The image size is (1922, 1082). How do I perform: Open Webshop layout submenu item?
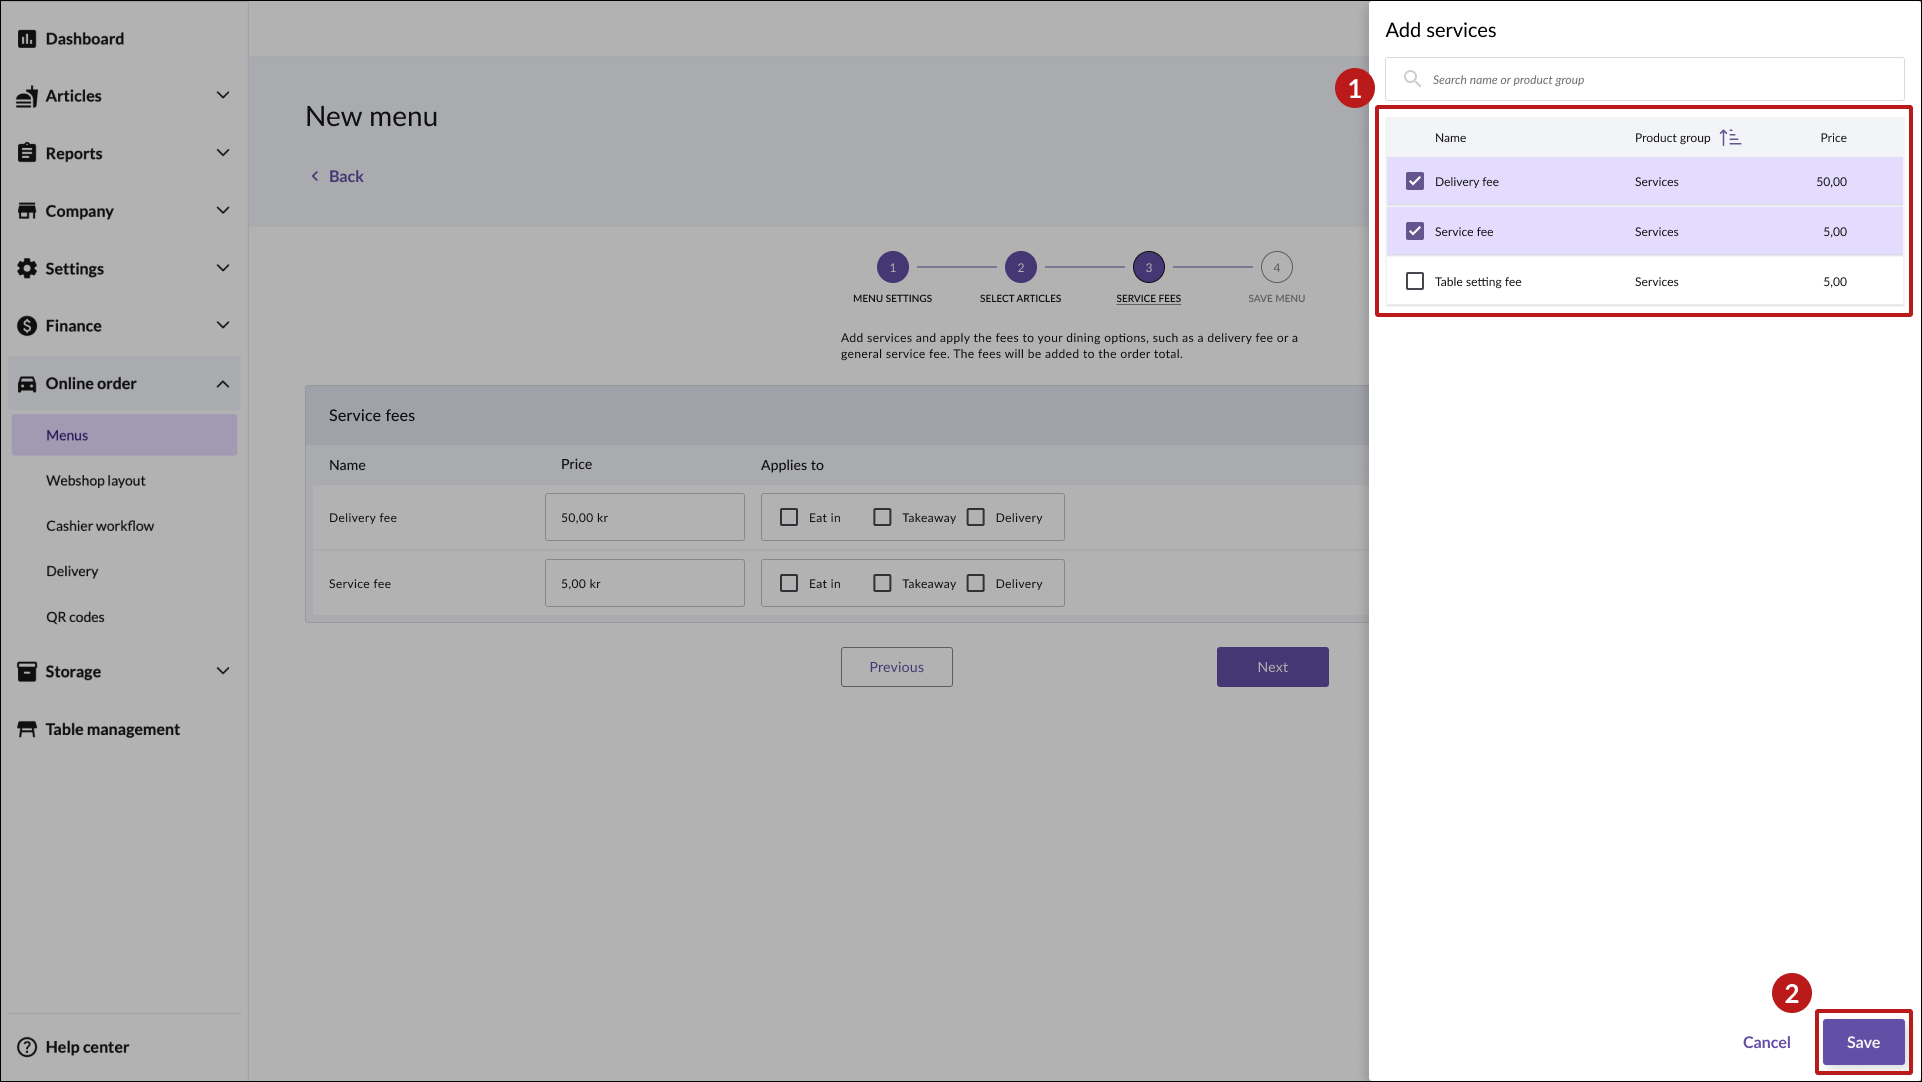point(96,481)
